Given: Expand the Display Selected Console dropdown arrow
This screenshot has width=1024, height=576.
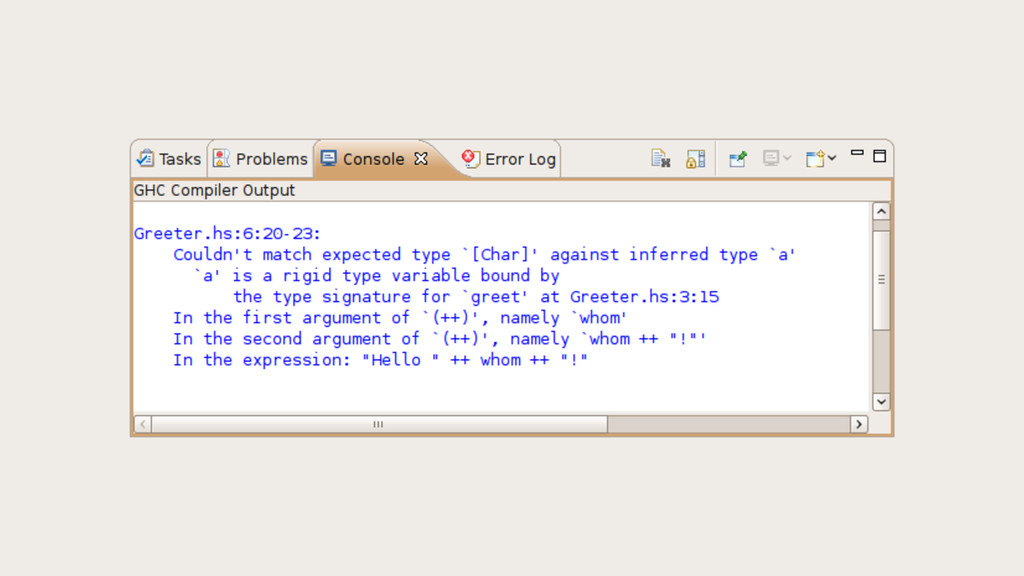Looking at the screenshot, I should (787, 158).
